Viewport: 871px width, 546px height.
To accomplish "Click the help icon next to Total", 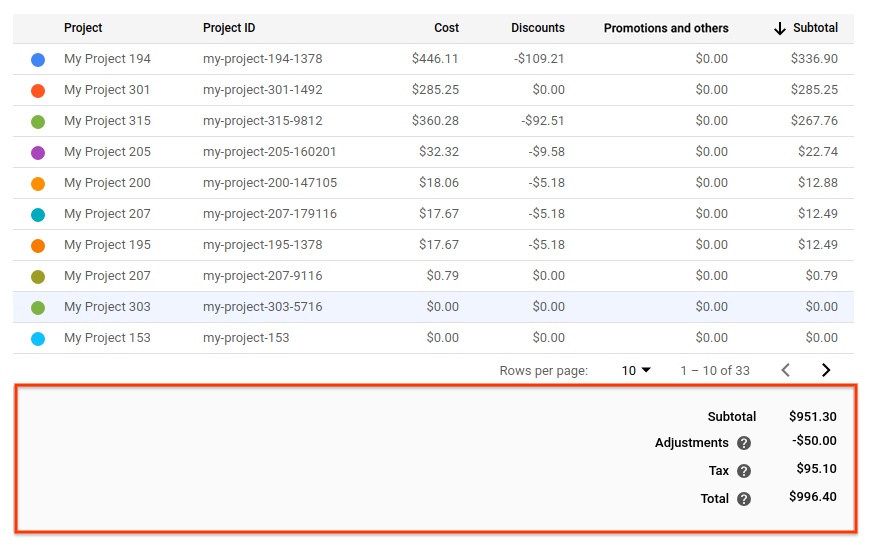I will (744, 499).
